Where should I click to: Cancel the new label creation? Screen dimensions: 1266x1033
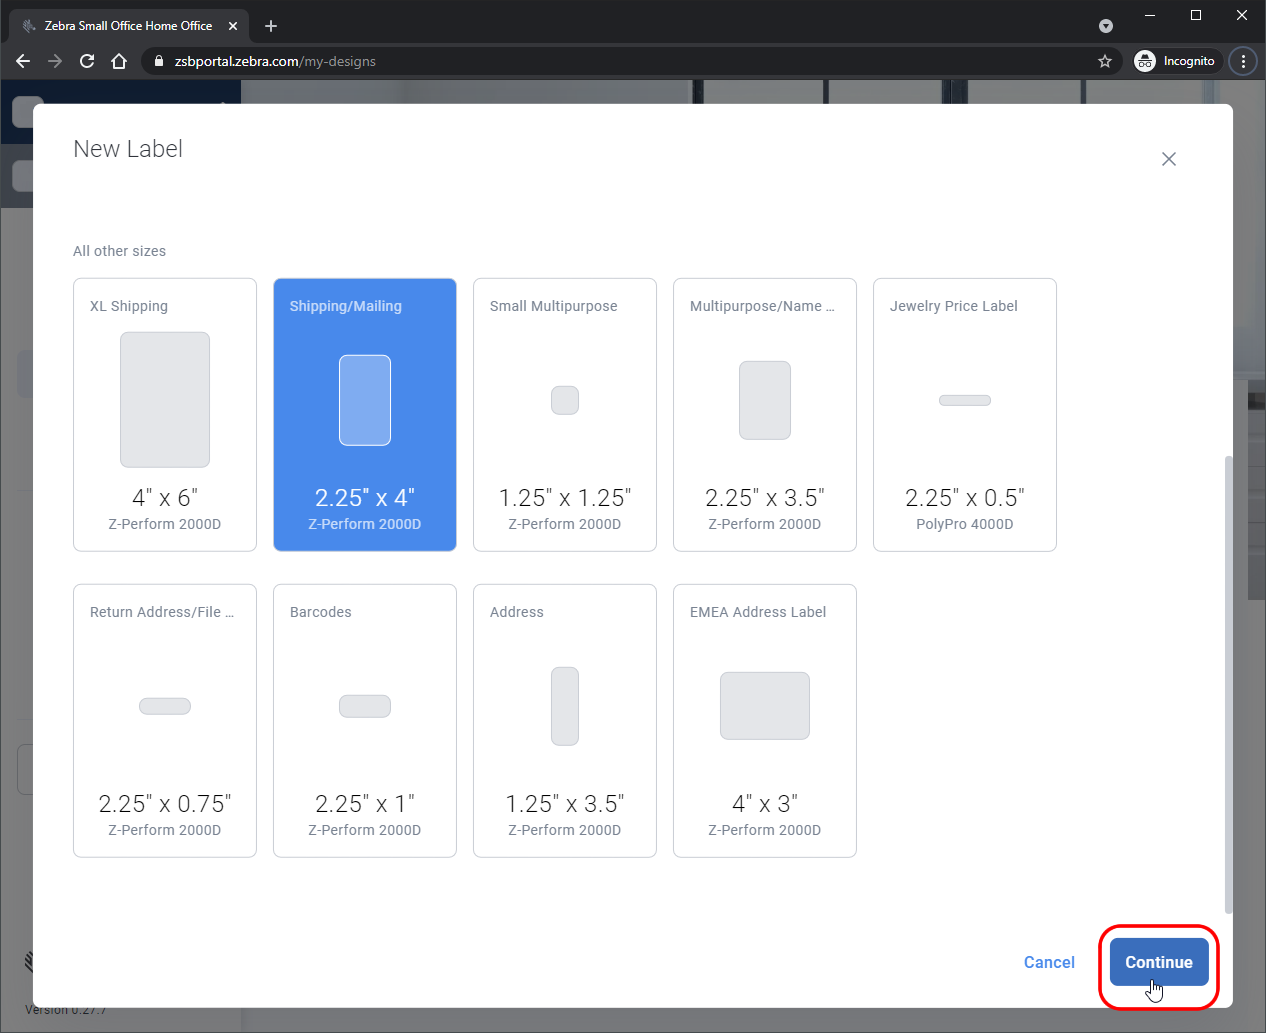tap(1048, 962)
